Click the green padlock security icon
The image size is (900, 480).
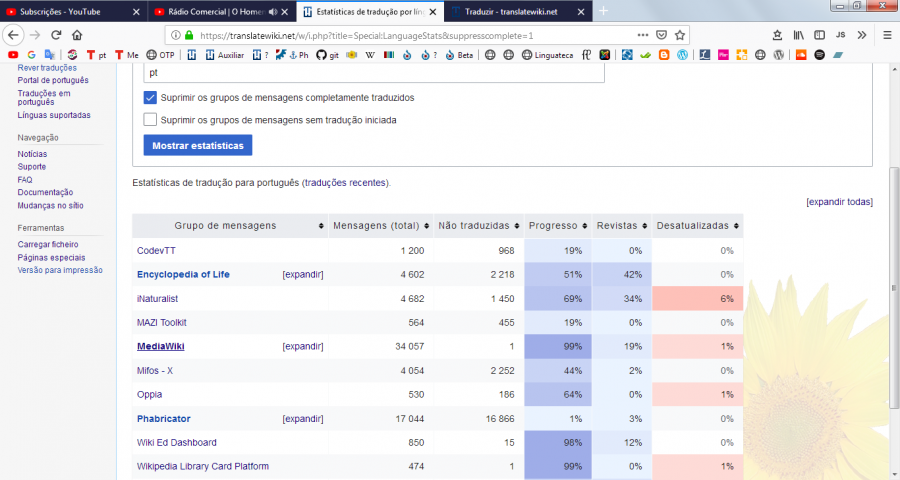[189, 36]
